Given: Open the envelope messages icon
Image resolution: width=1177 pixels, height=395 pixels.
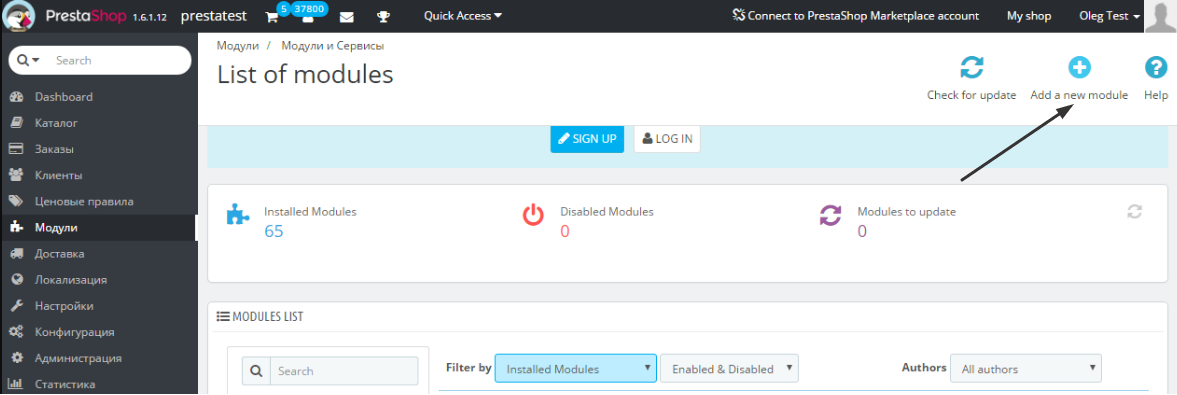Looking at the screenshot, I should click(347, 17).
